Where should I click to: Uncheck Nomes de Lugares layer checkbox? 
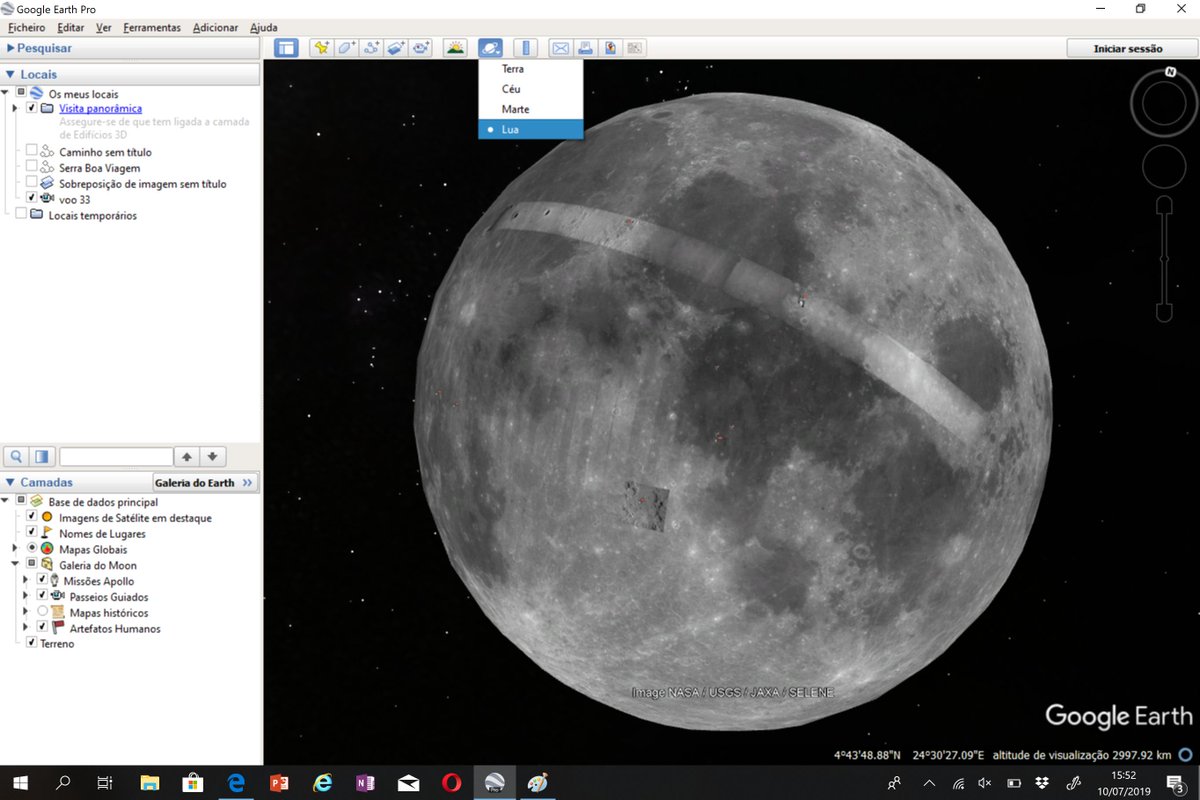pyautogui.click(x=32, y=533)
